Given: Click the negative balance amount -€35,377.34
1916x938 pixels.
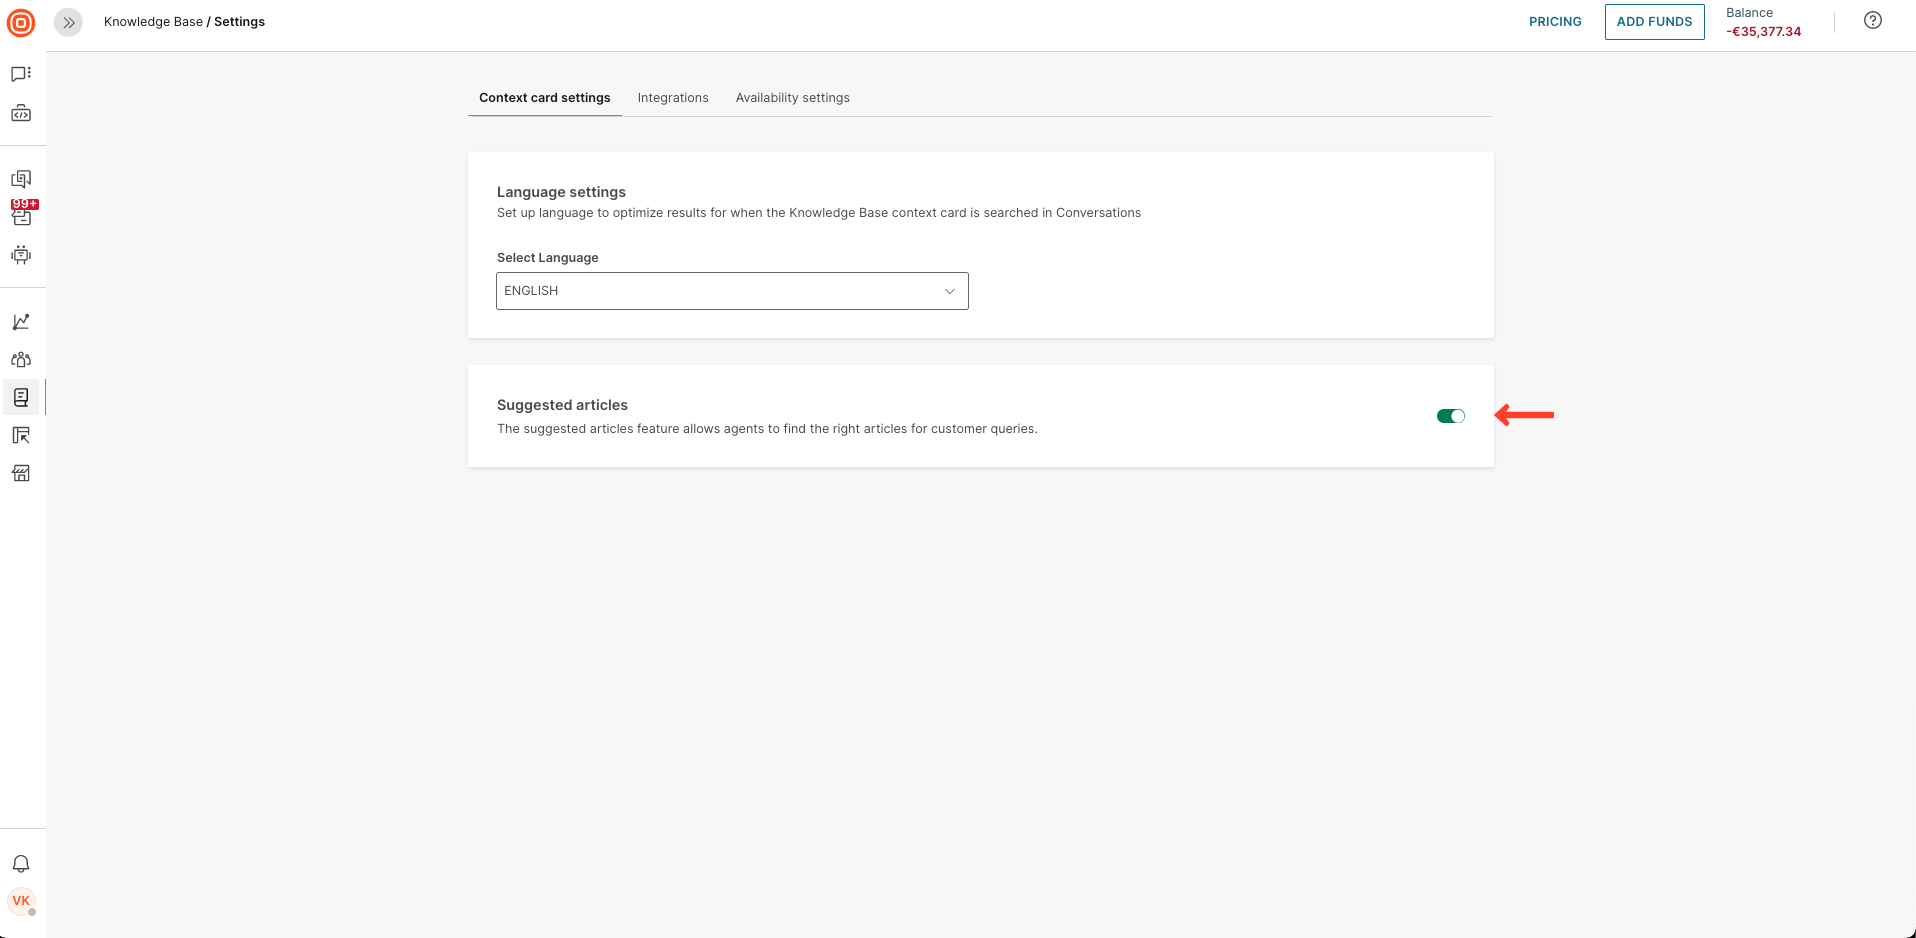Looking at the screenshot, I should pos(1764,32).
